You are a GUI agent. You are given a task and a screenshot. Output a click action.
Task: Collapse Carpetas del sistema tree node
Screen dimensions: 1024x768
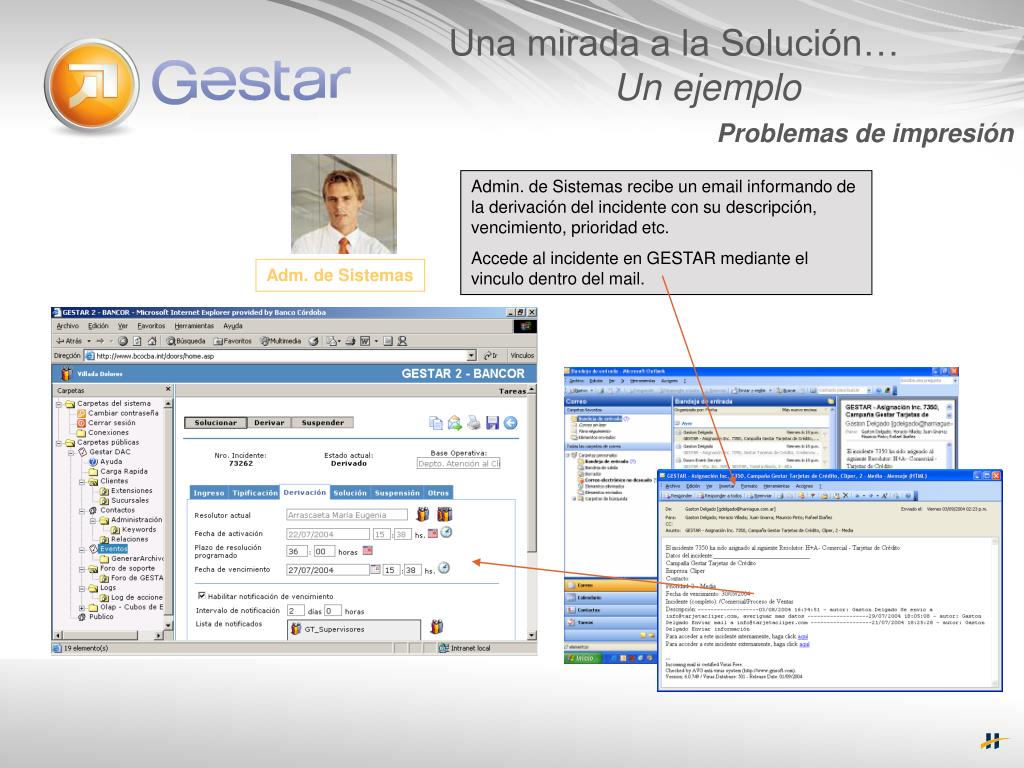(59, 404)
